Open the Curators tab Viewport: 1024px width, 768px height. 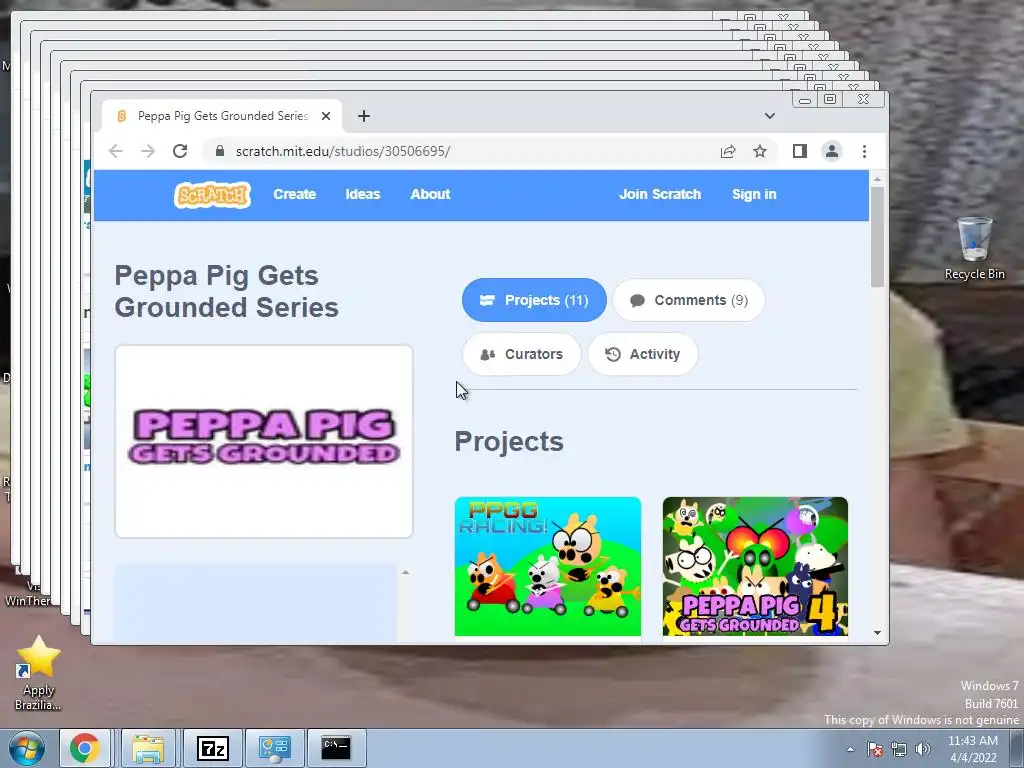click(x=521, y=355)
